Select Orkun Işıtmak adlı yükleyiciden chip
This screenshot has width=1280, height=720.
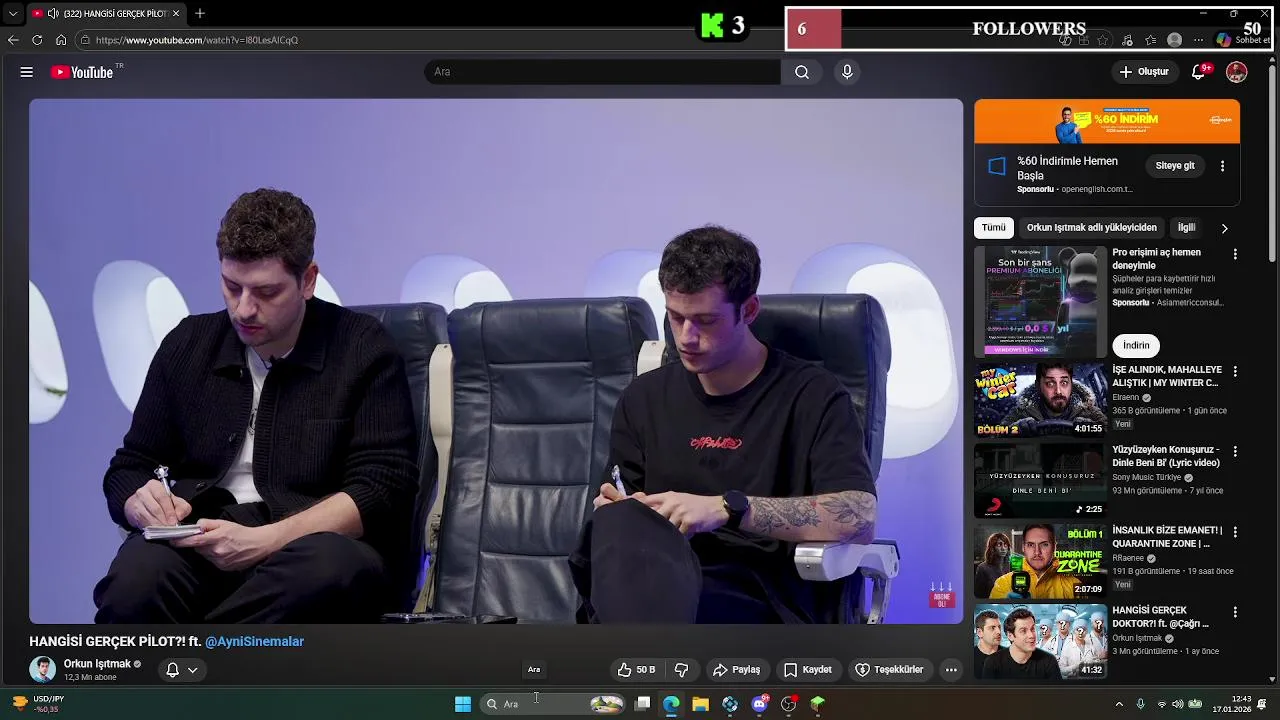pyautogui.click(x=1092, y=228)
